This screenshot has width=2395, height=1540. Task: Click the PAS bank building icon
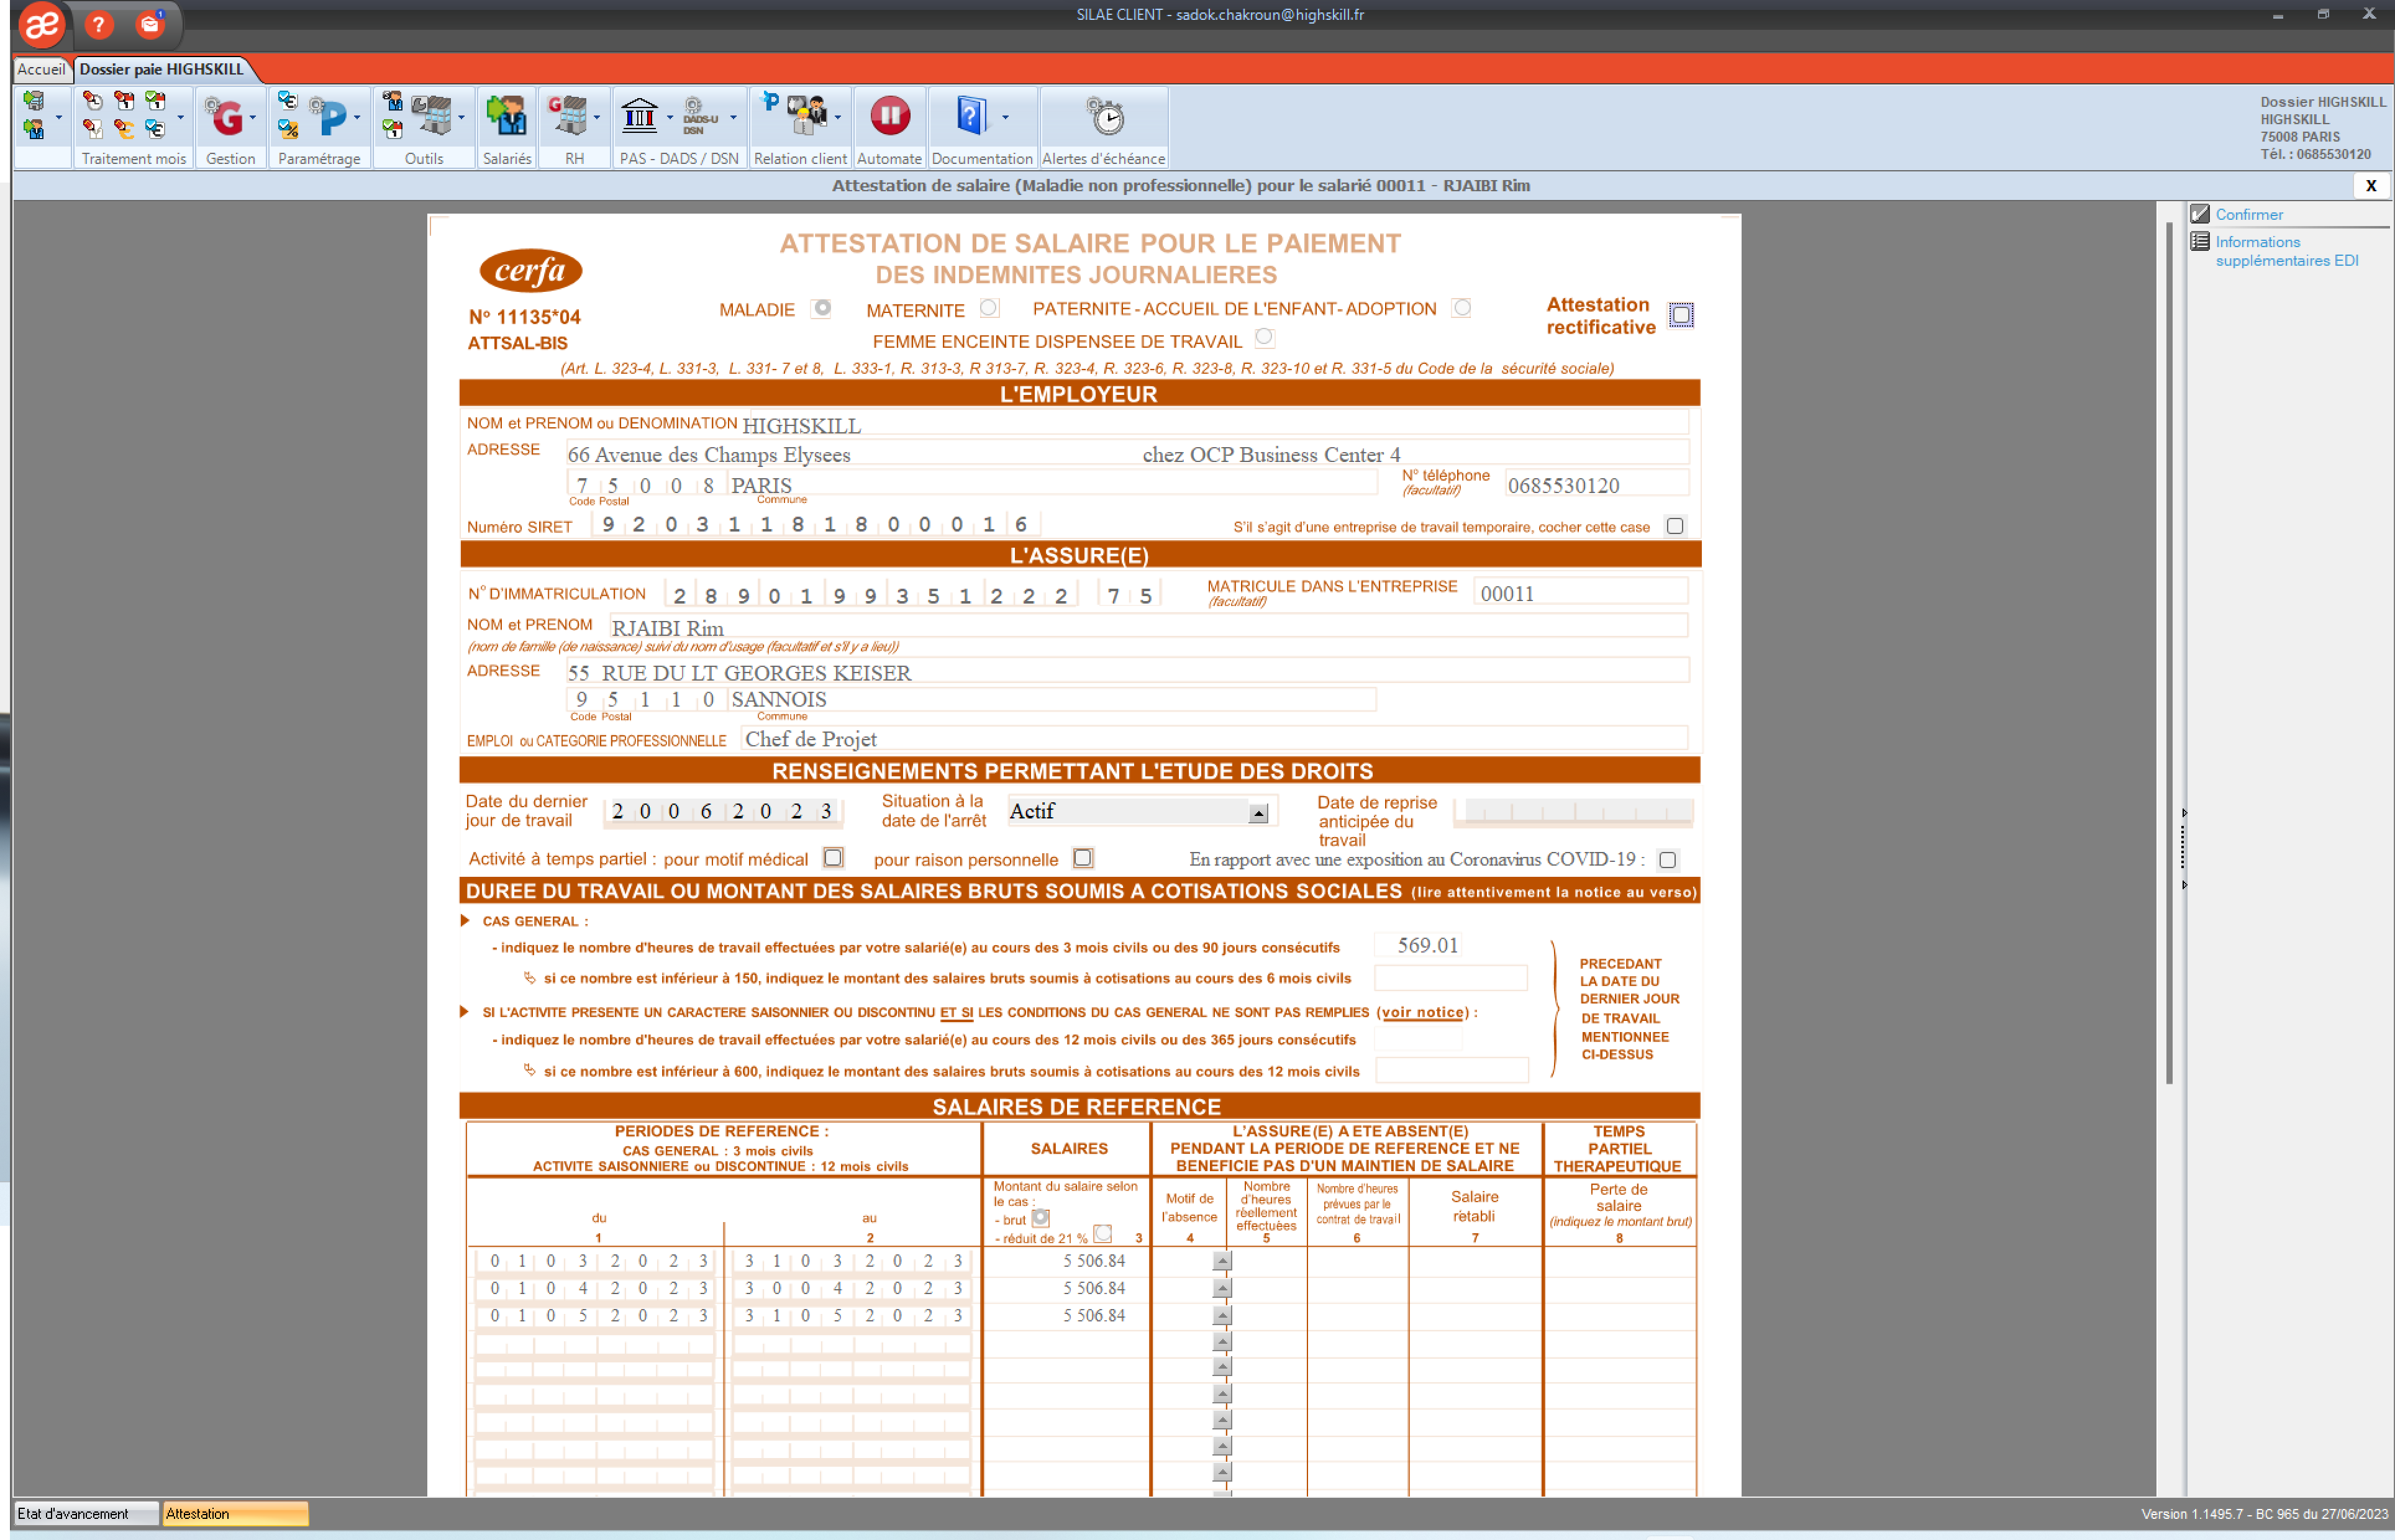(640, 117)
